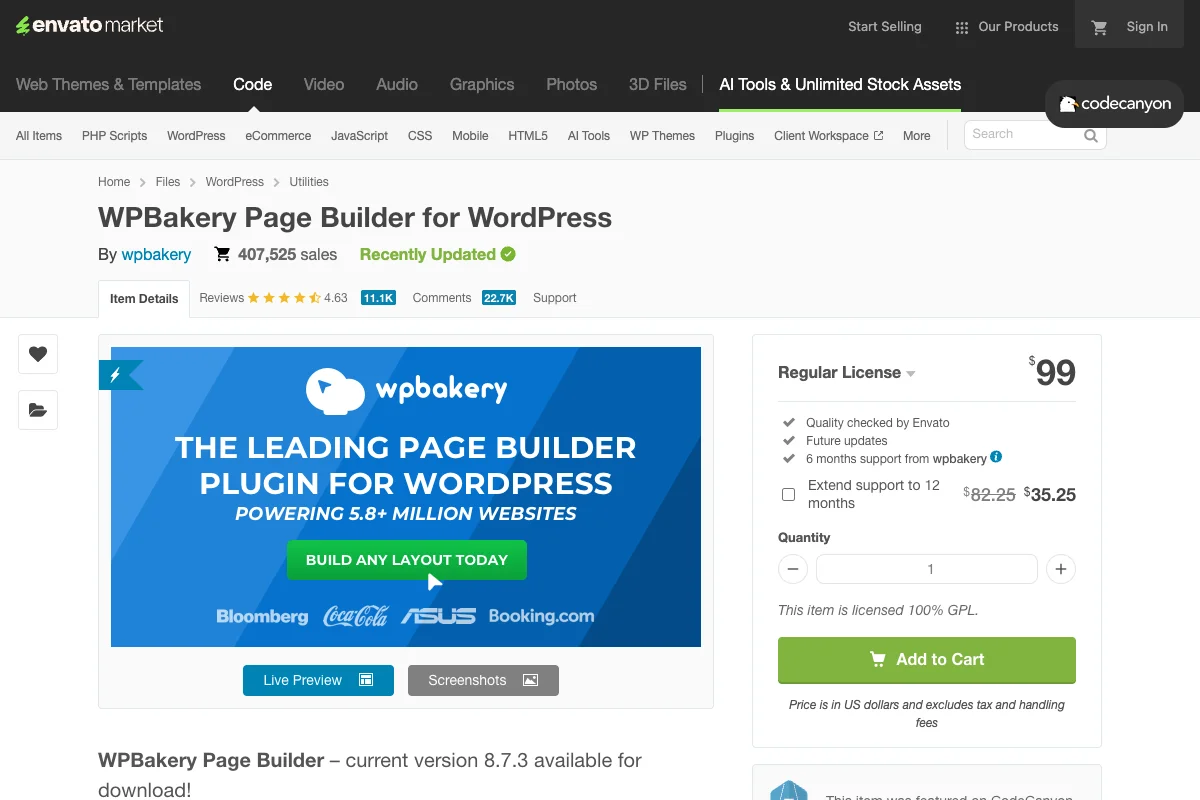Image resolution: width=1200 pixels, height=800 pixels.
Task: Click the lightning bolt badge on preview
Action: click(x=119, y=375)
